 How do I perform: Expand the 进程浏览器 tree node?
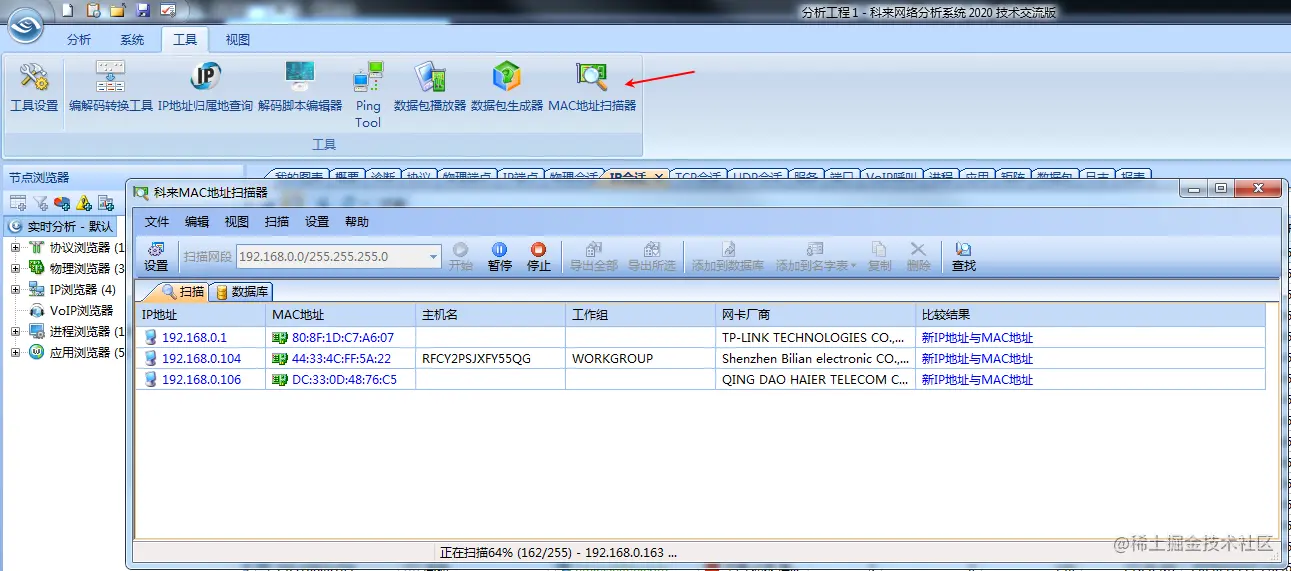(15, 331)
